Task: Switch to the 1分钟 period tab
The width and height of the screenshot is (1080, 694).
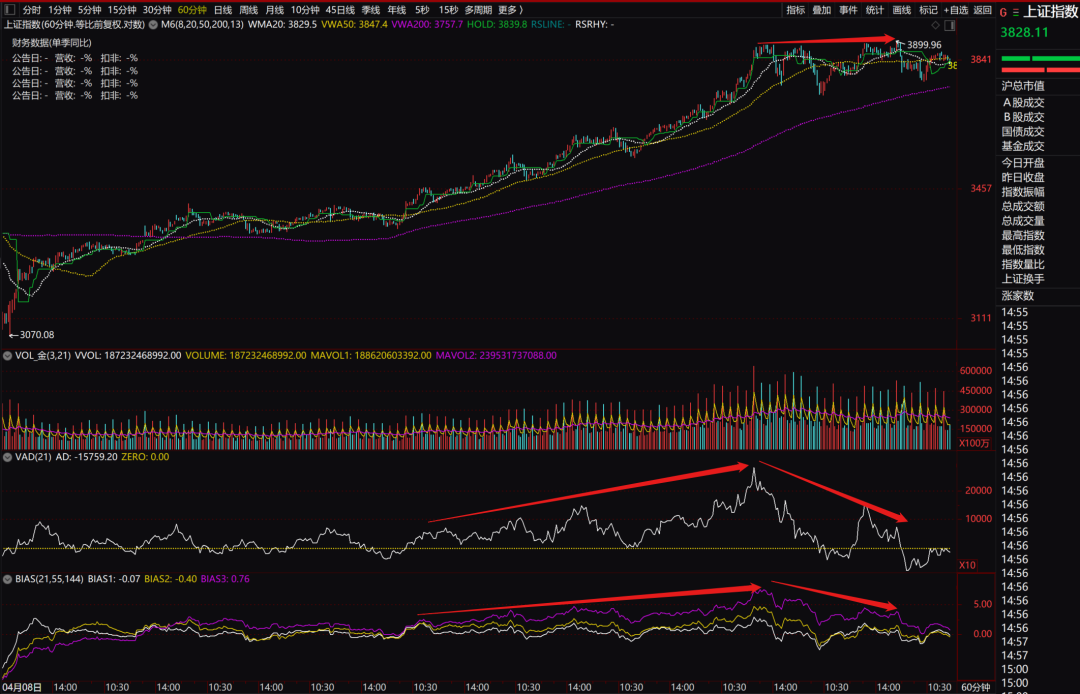Action: click(60, 10)
